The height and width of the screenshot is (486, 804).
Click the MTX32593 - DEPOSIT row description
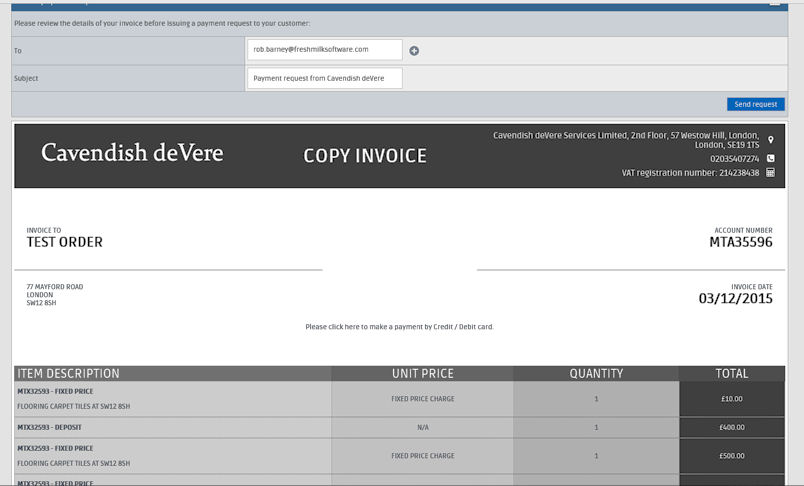[49, 427]
